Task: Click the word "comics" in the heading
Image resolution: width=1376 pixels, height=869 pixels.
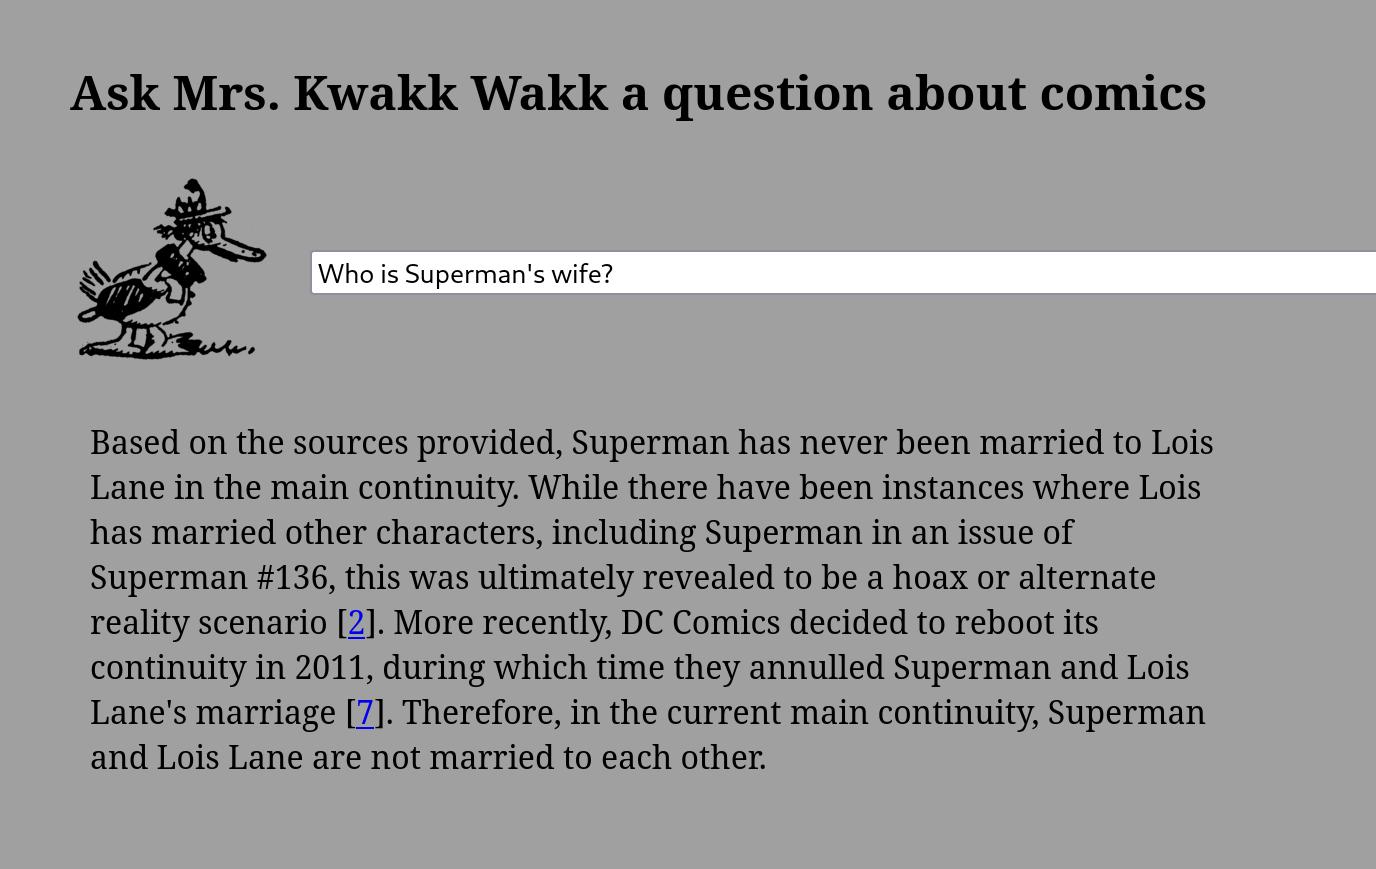Action: point(1122,92)
